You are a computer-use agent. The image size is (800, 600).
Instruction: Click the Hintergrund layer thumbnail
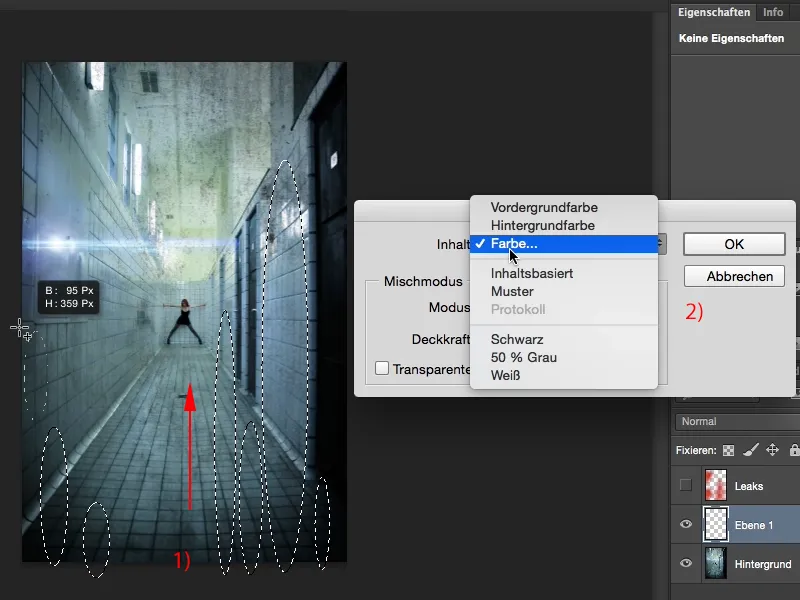[717, 563]
